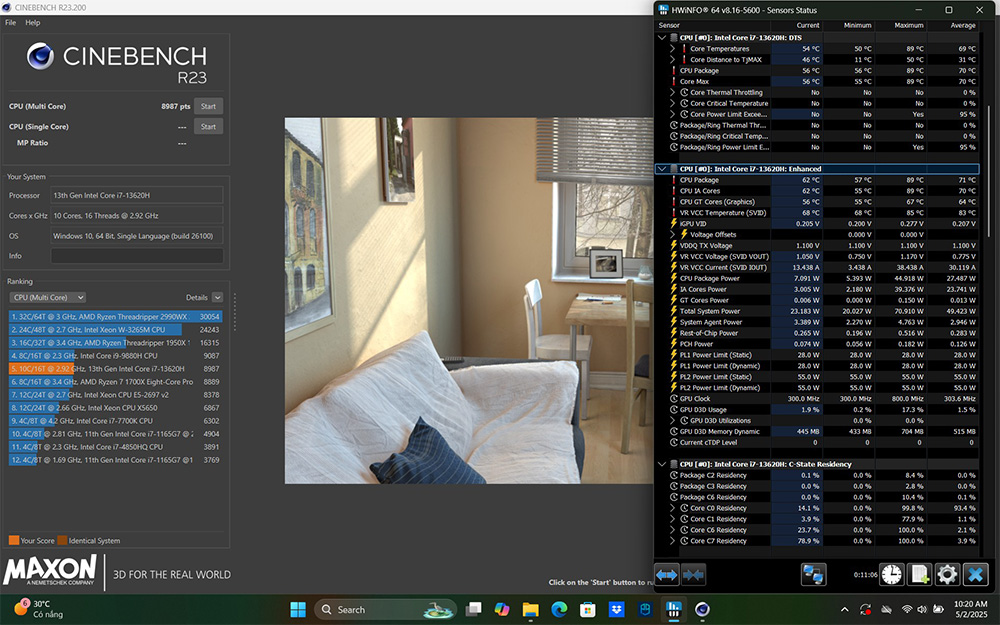Viewport: 1000px width, 625px height.
Task: Open the Help menu in Cinebench
Action: point(33,22)
